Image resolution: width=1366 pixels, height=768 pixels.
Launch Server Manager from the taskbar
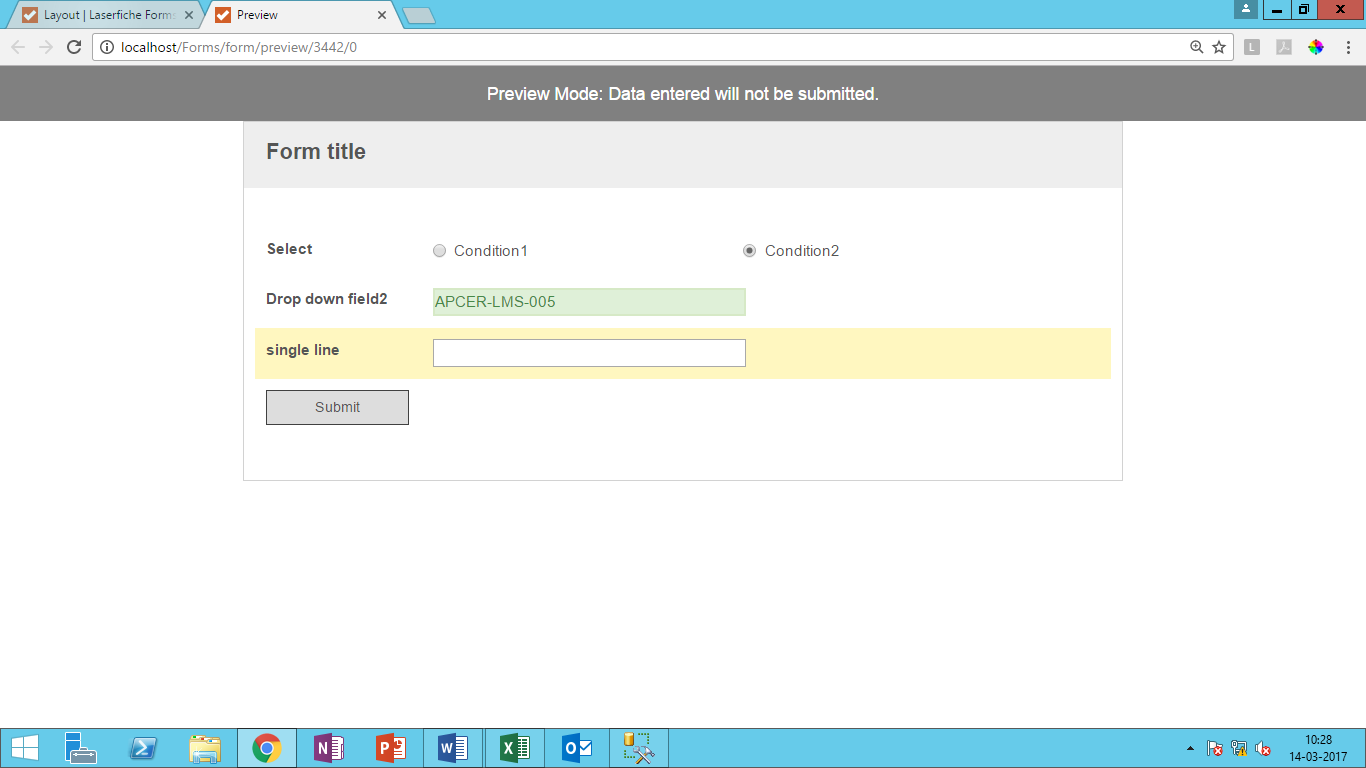click(81, 748)
